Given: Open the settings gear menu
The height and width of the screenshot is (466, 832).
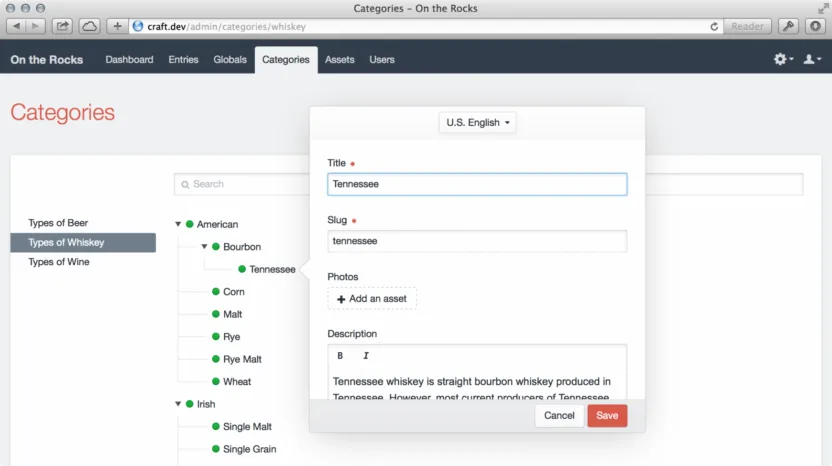Looking at the screenshot, I should pos(783,59).
